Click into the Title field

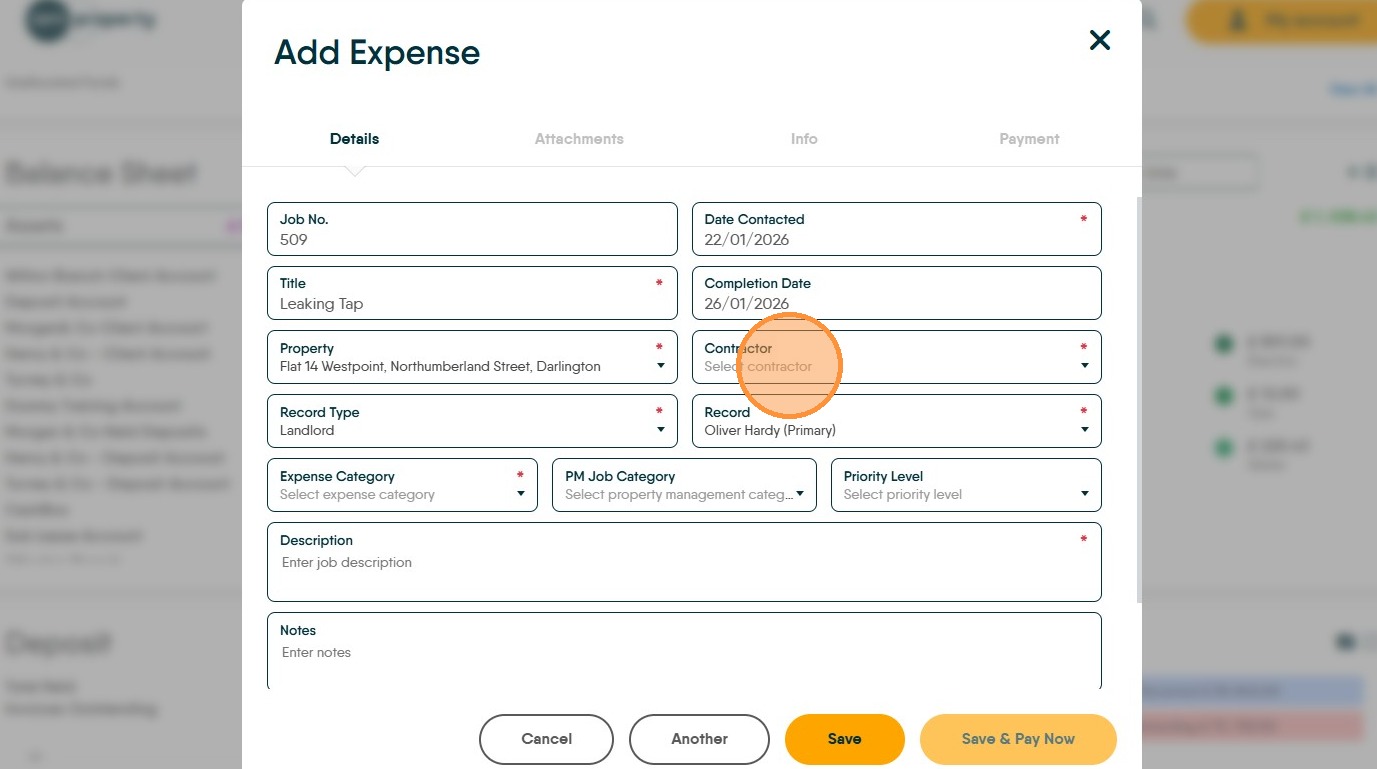point(470,304)
